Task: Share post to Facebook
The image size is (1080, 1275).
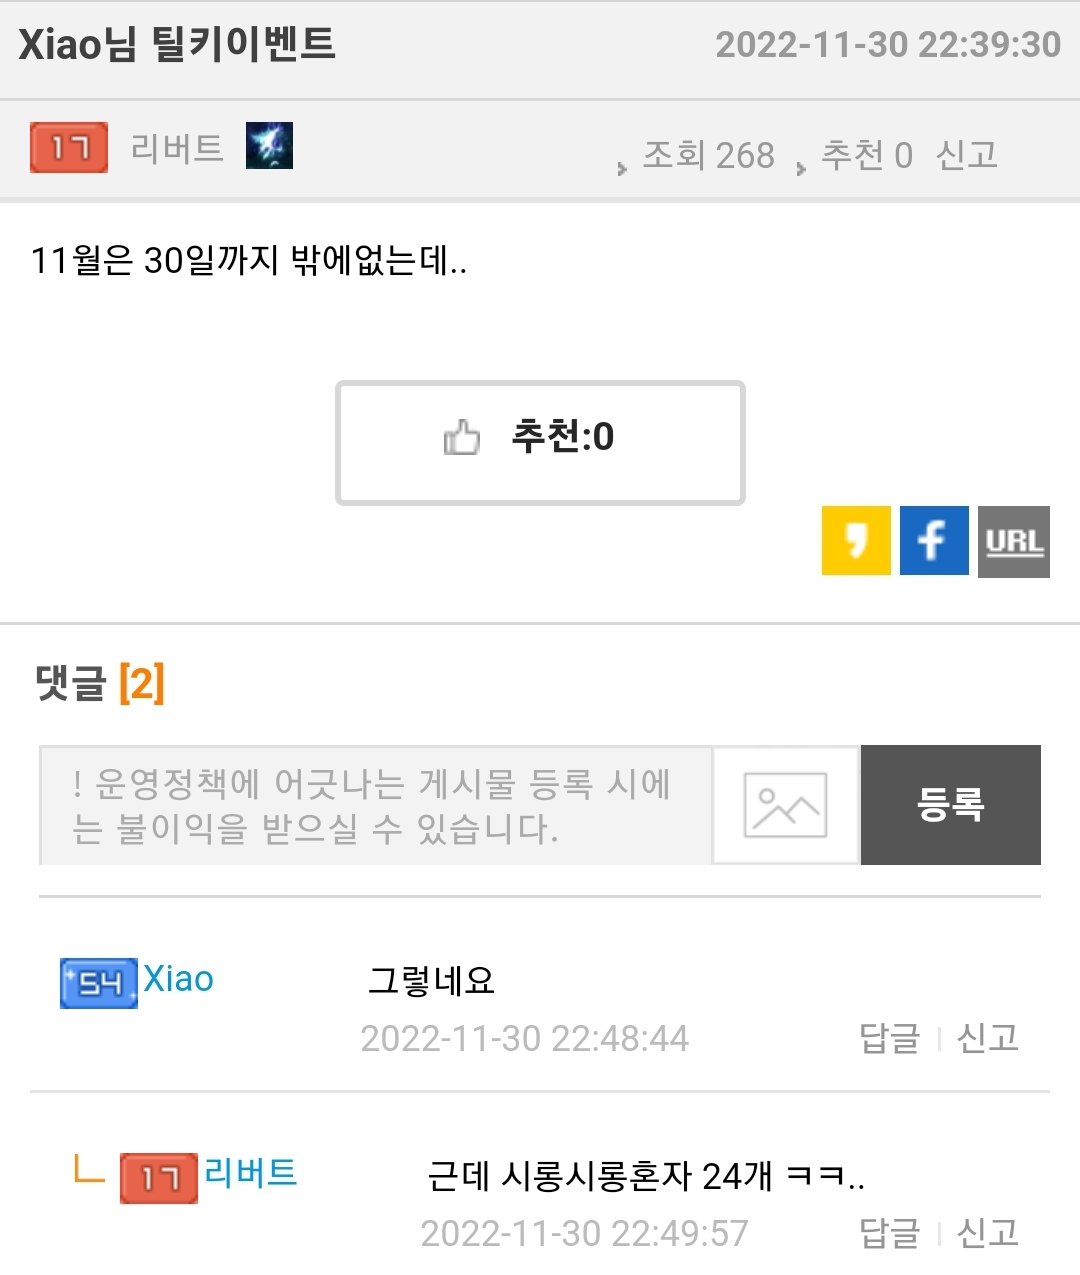Action: point(934,541)
